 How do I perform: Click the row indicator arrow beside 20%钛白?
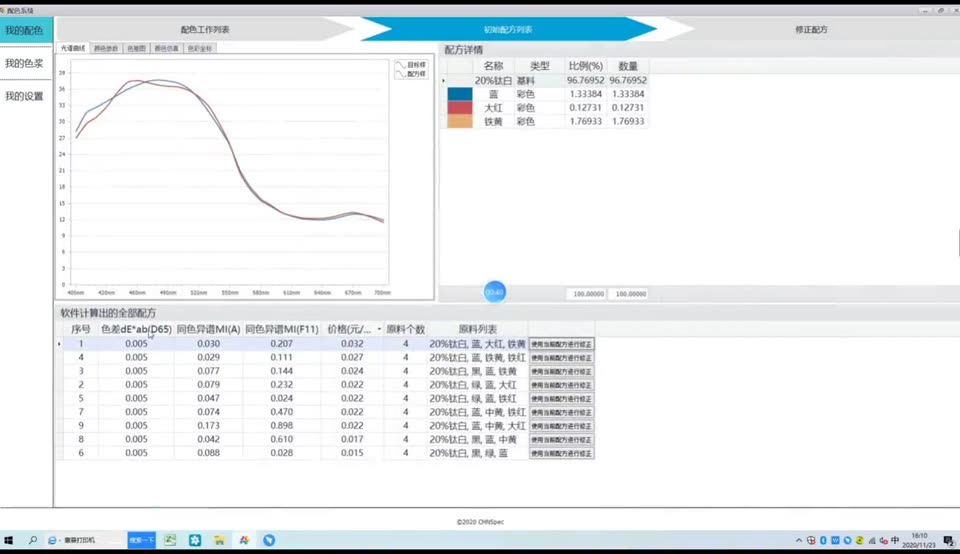click(x=444, y=80)
